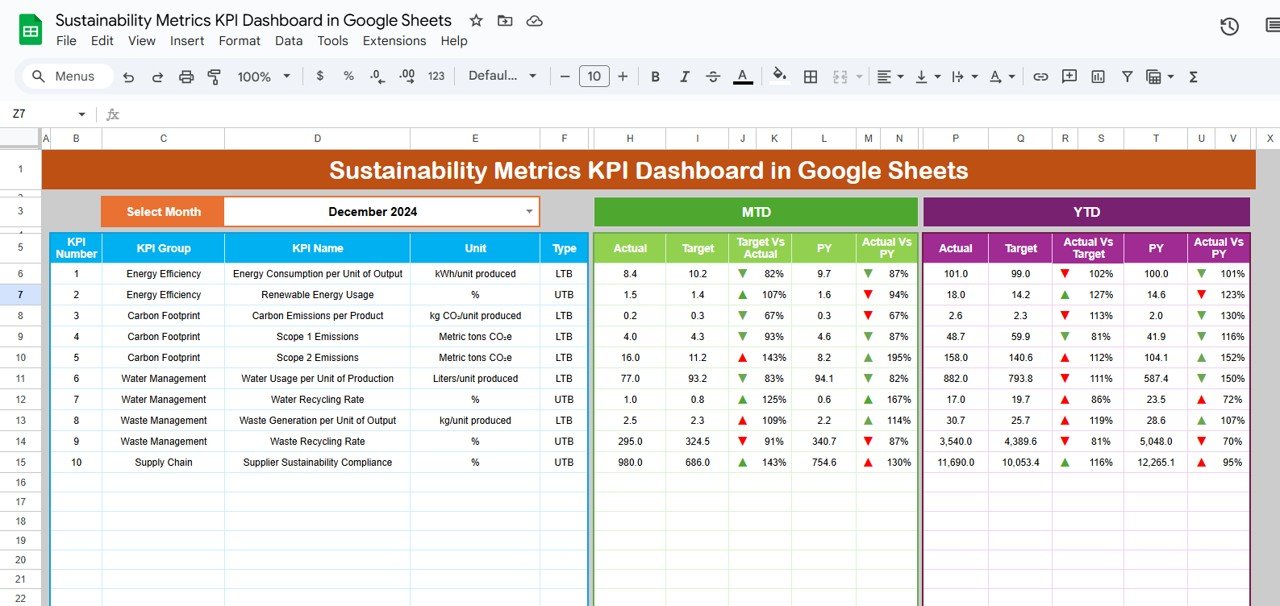This screenshot has width=1280, height=606.
Task: Open the Format menu
Action: click(239, 41)
